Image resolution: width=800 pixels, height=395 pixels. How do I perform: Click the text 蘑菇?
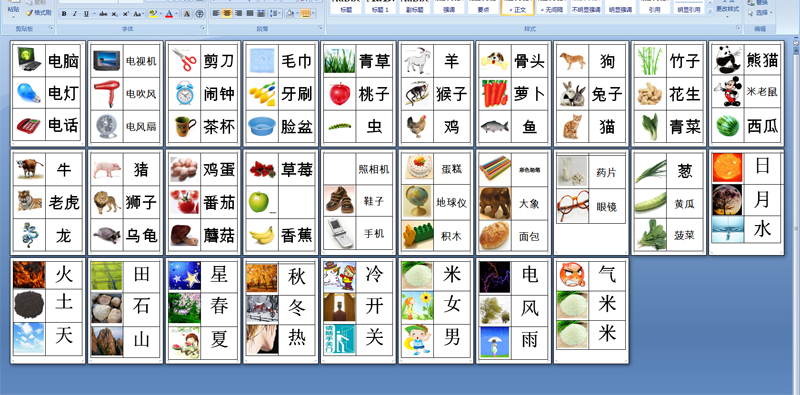pos(219,235)
